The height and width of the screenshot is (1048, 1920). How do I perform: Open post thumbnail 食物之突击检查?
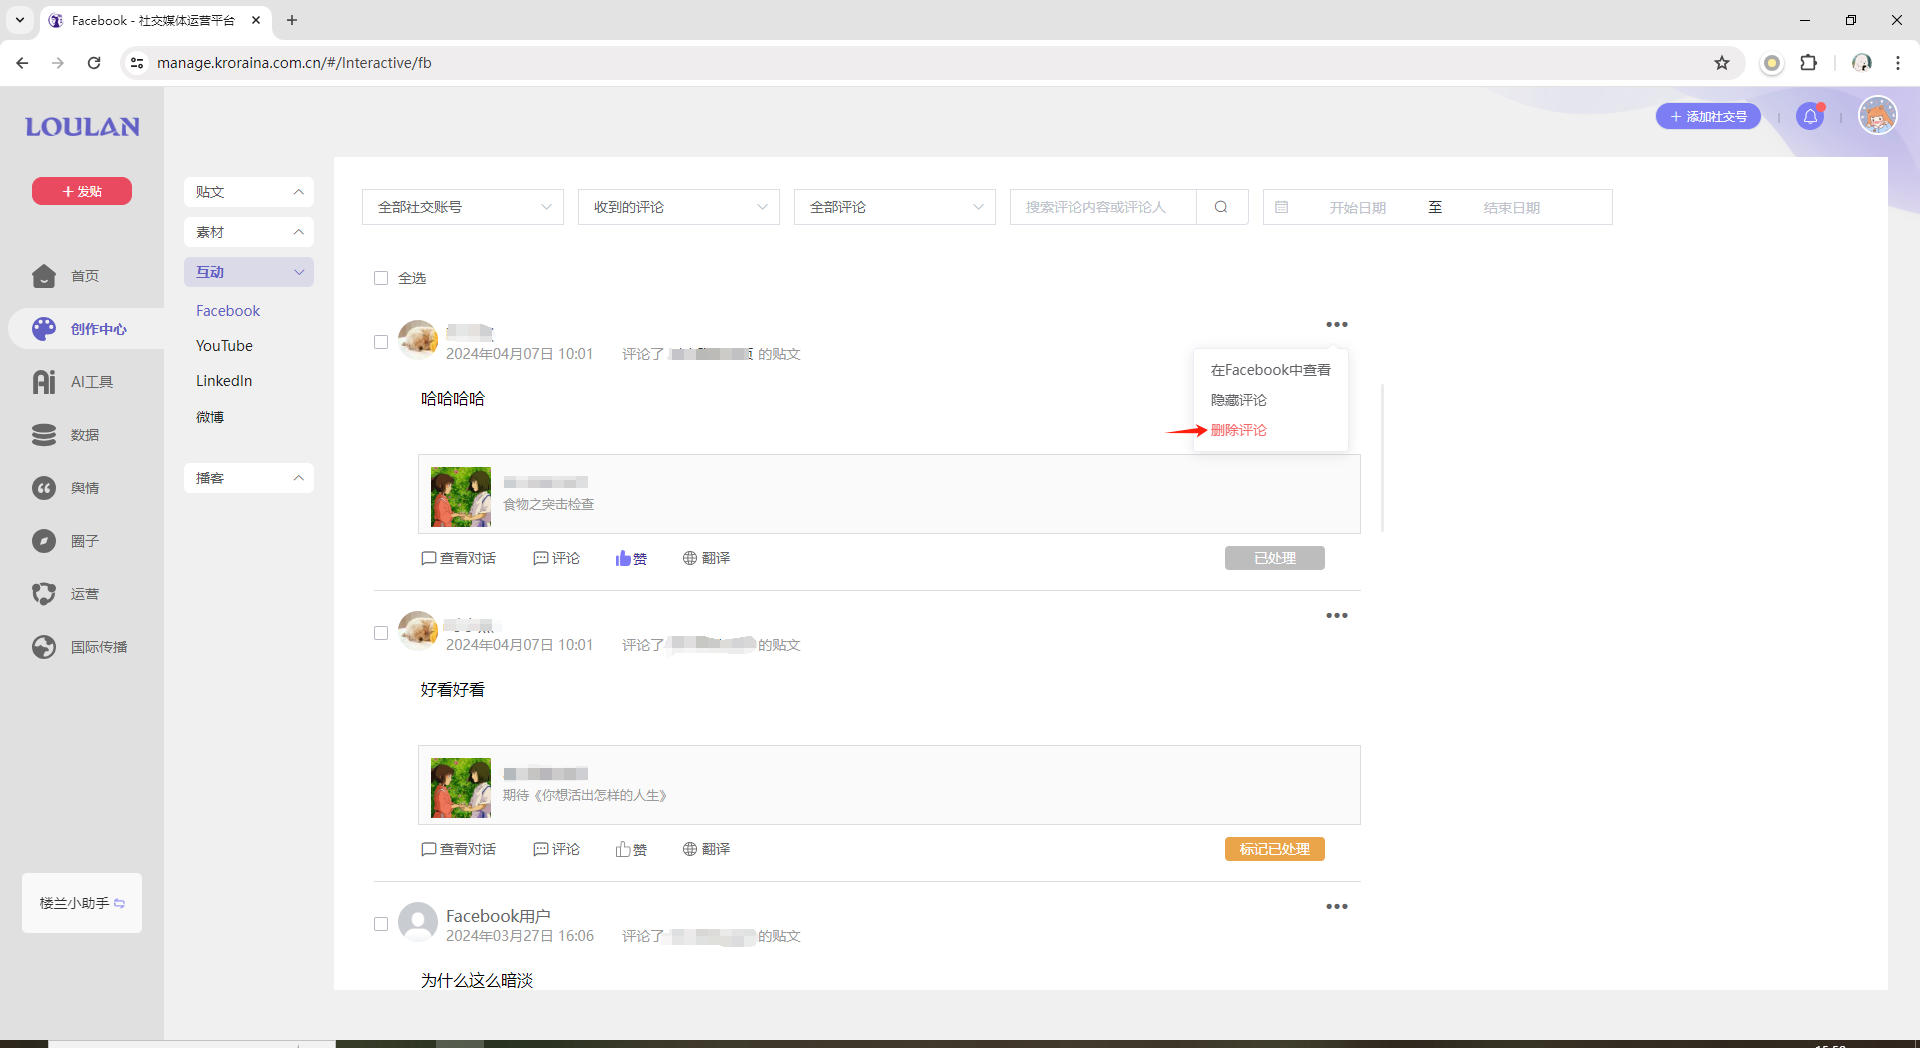click(x=461, y=497)
